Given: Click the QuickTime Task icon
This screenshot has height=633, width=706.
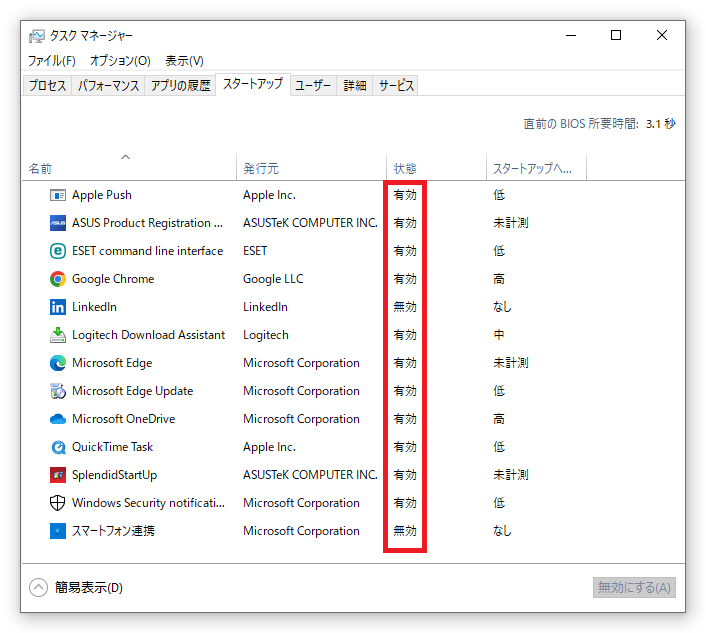Looking at the screenshot, I should point(58,447).
